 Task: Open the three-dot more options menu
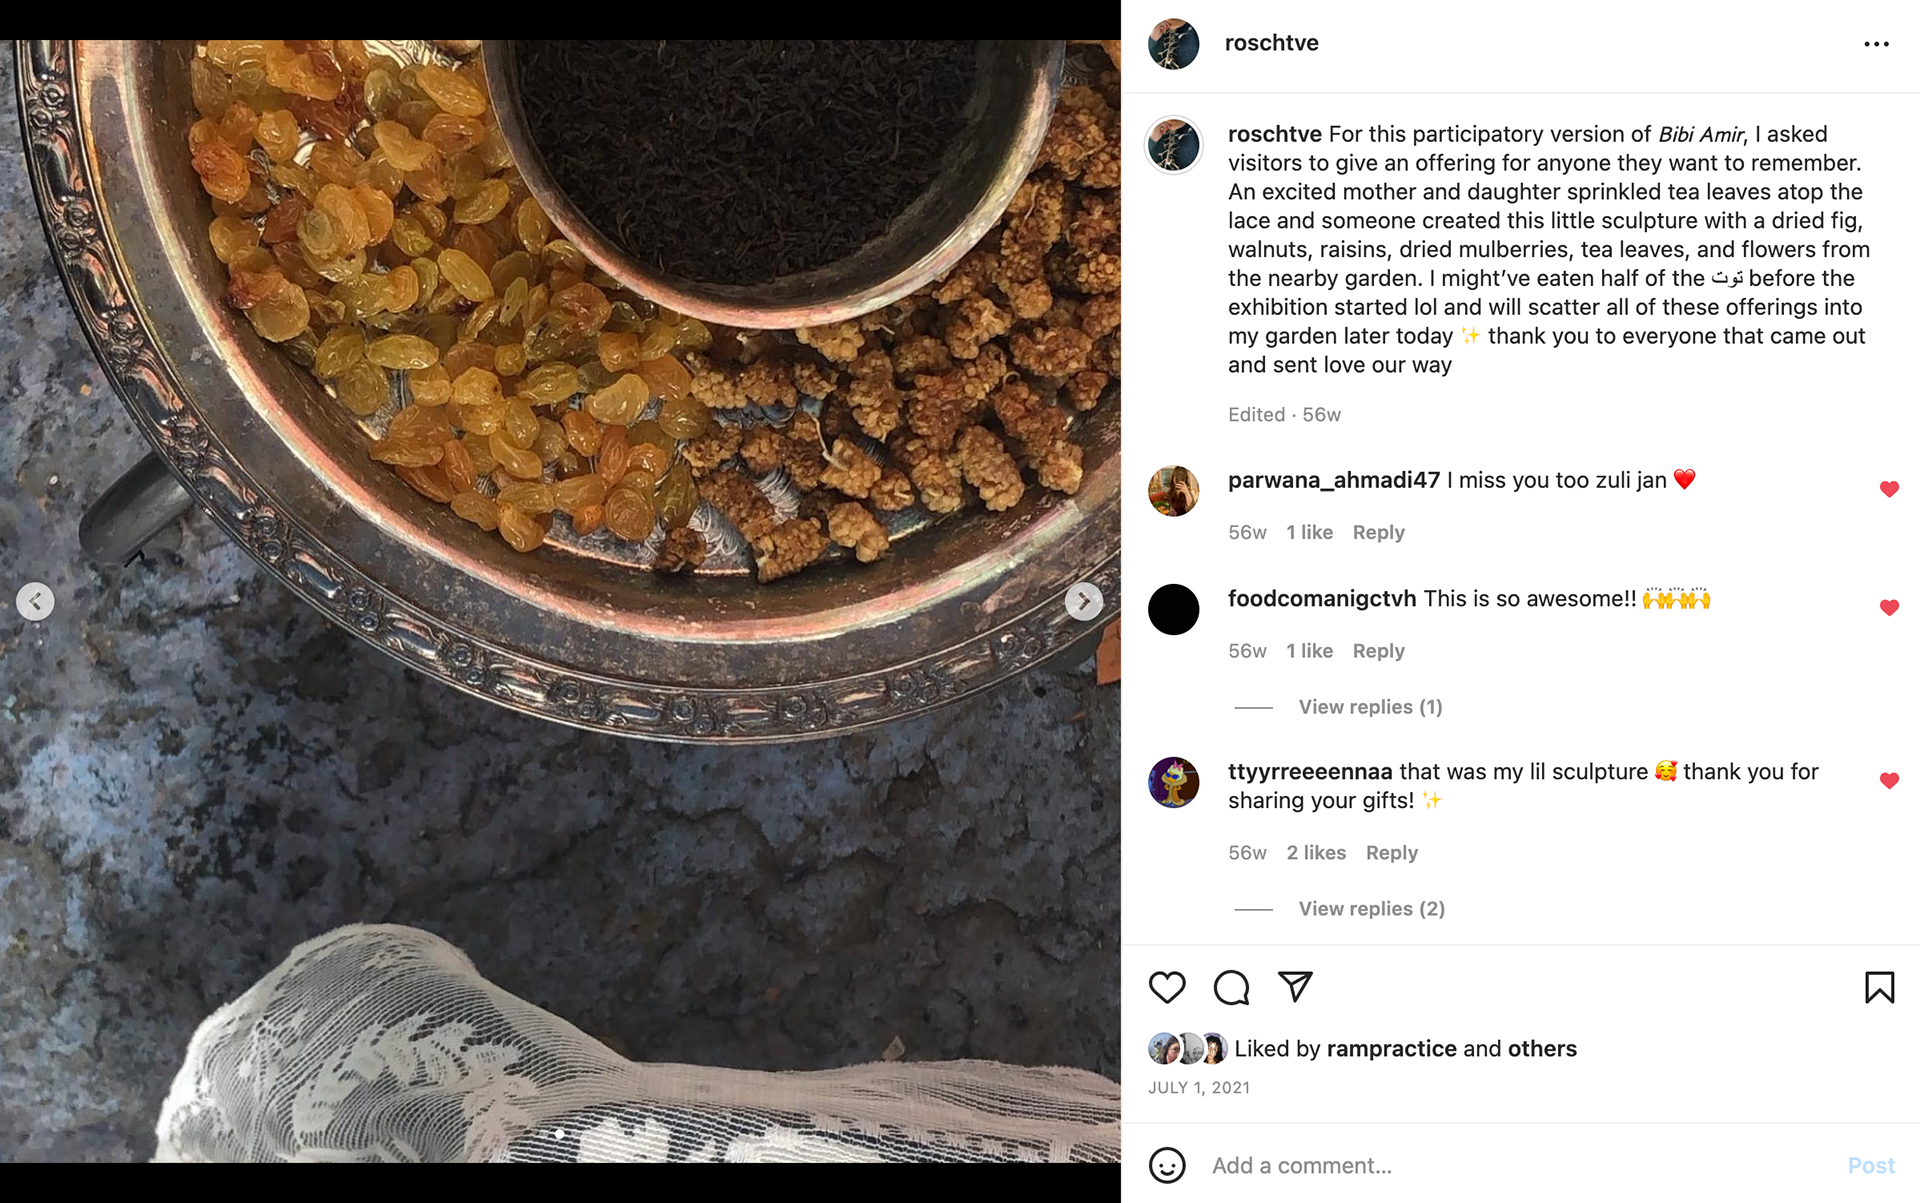(1876, 44)
